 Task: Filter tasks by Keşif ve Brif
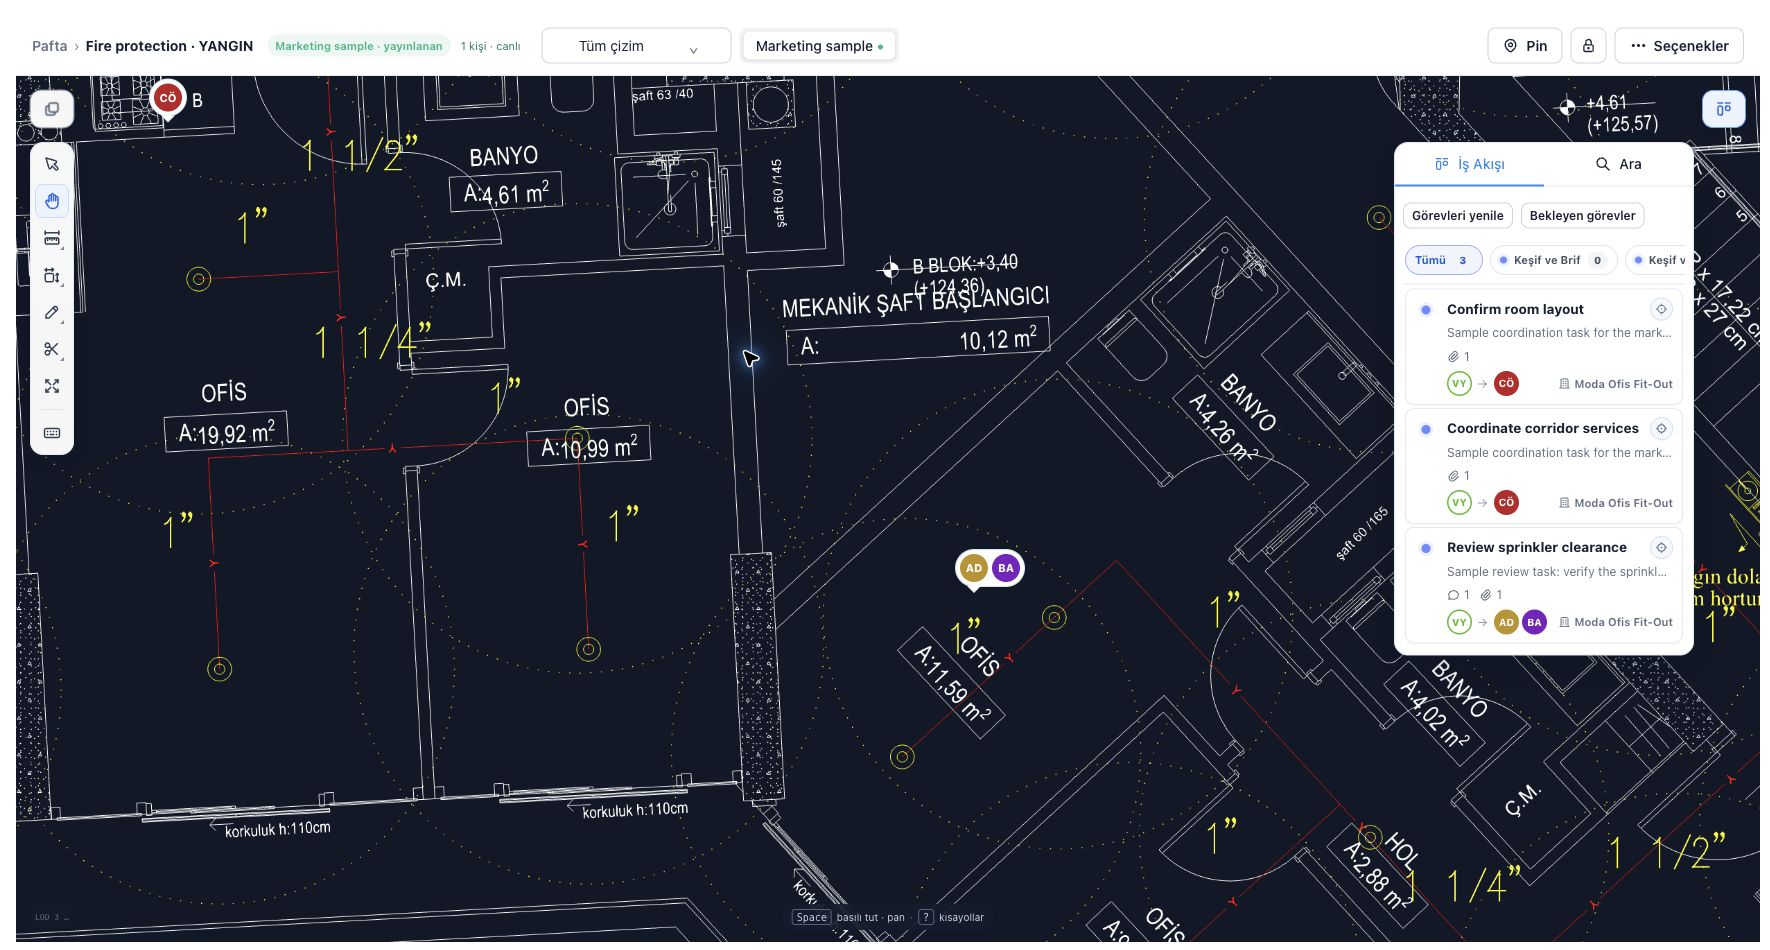1553,260
